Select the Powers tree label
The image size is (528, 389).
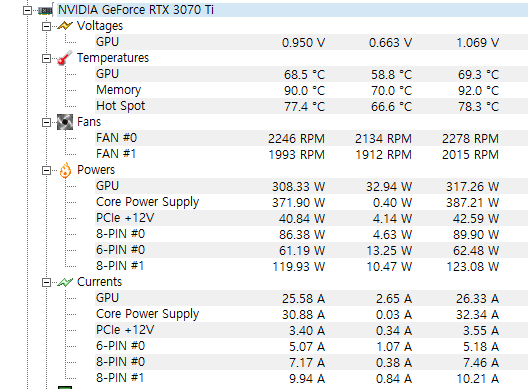click(x=96, y=170)
